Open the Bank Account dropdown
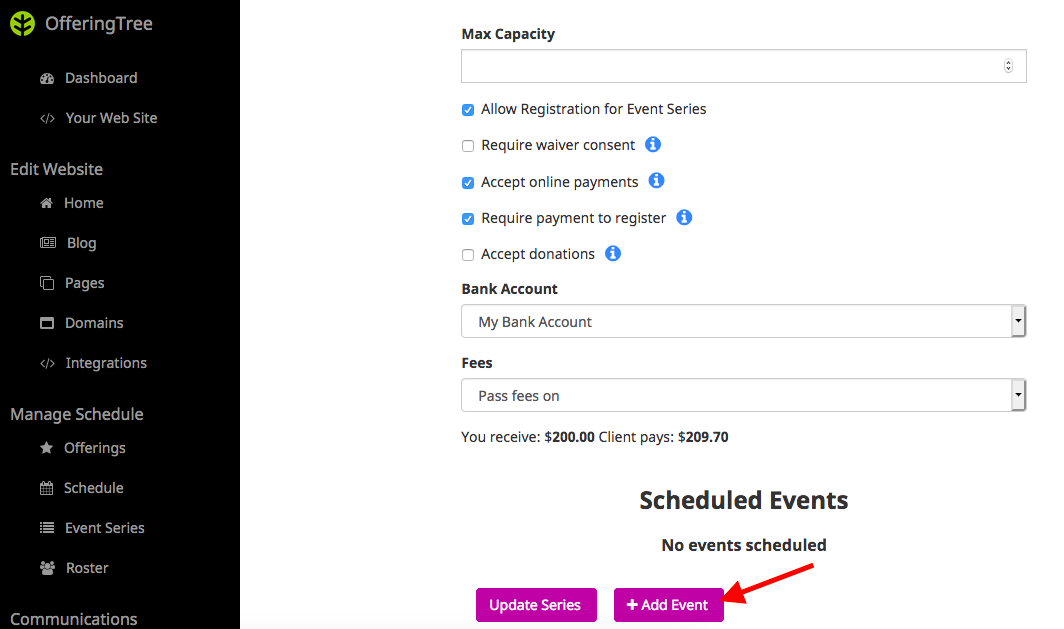 (x=743, y=321)
